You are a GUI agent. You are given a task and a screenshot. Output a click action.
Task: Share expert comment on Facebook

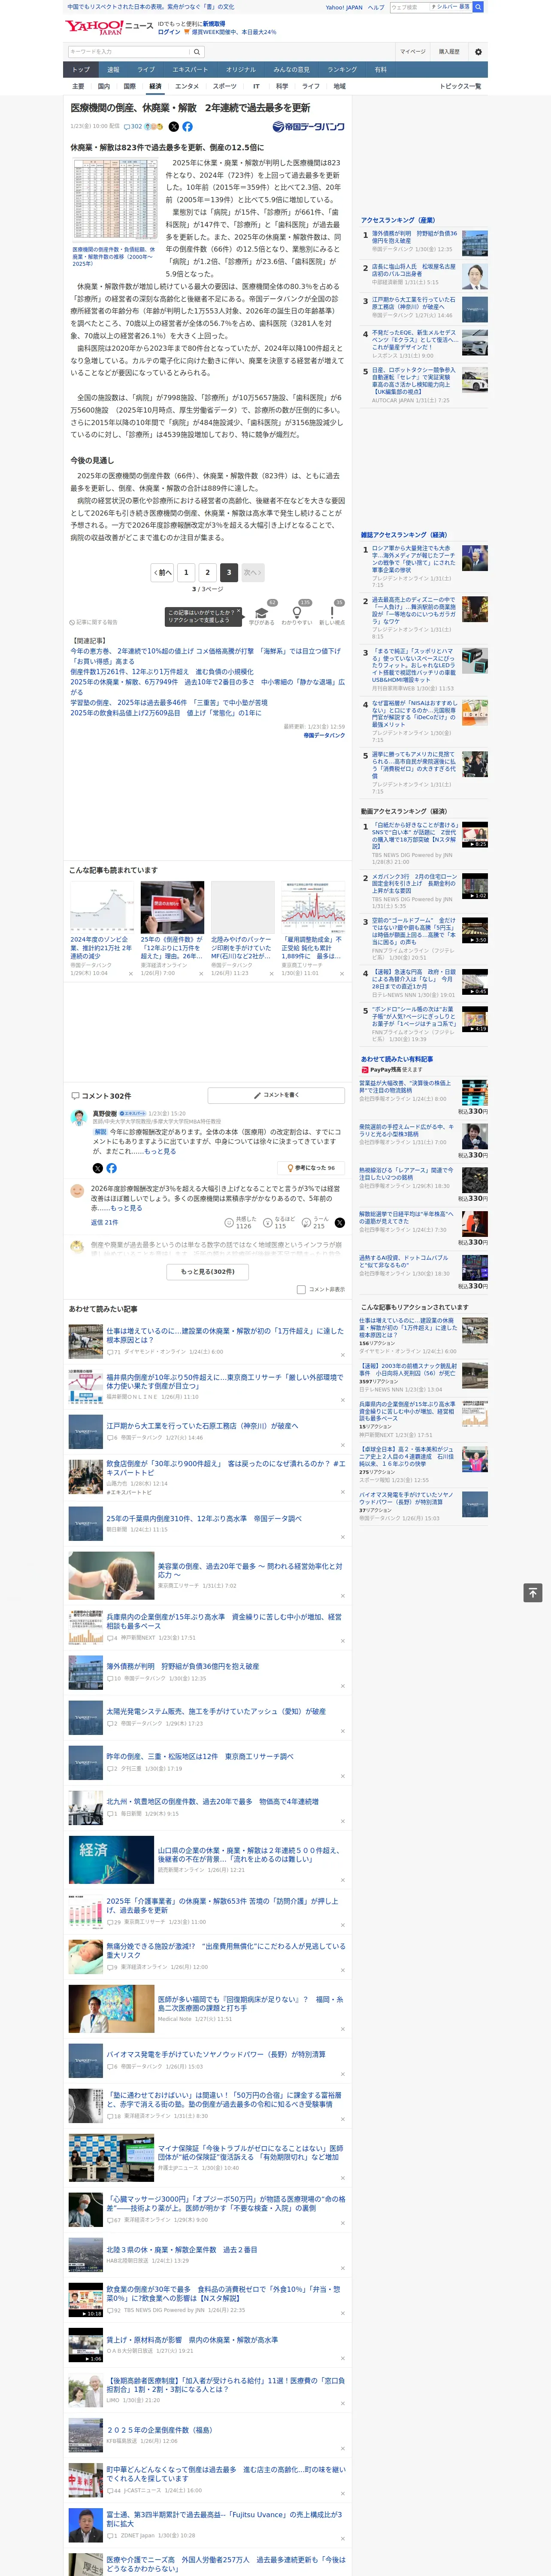click(111, 1168)
